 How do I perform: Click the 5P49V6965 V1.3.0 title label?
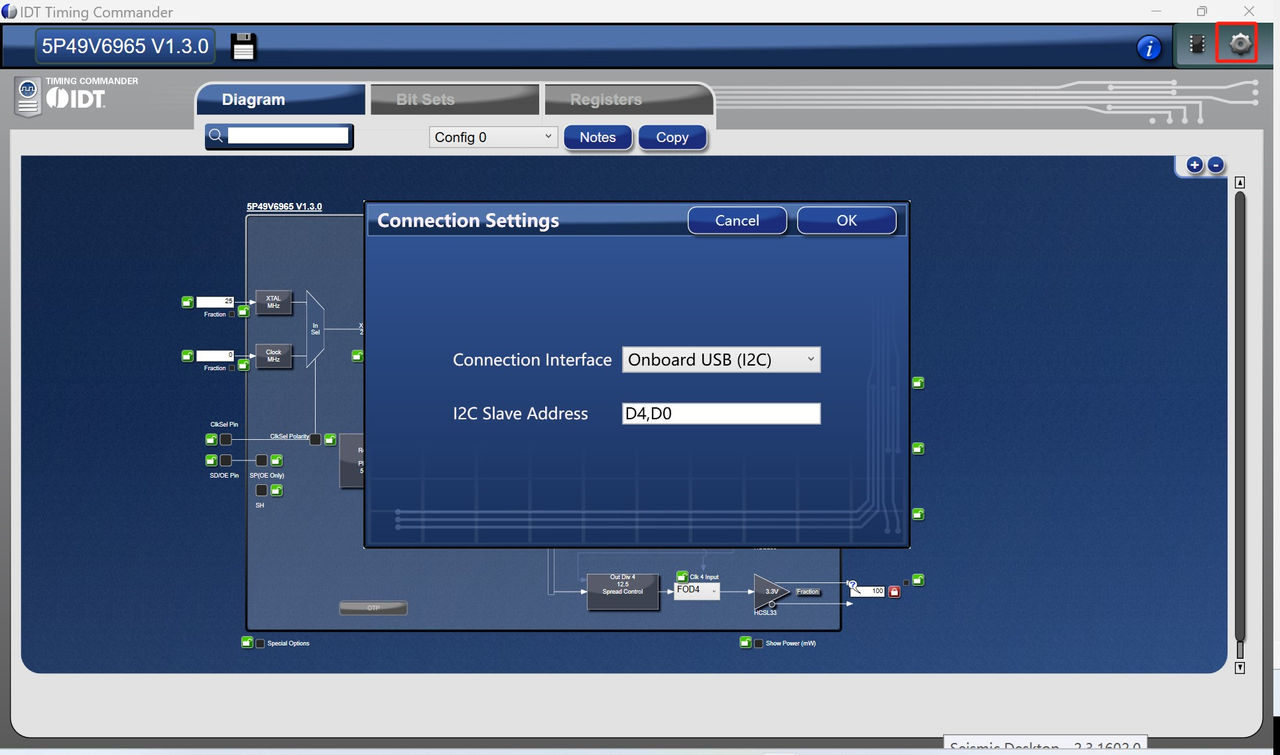(125, 46)
